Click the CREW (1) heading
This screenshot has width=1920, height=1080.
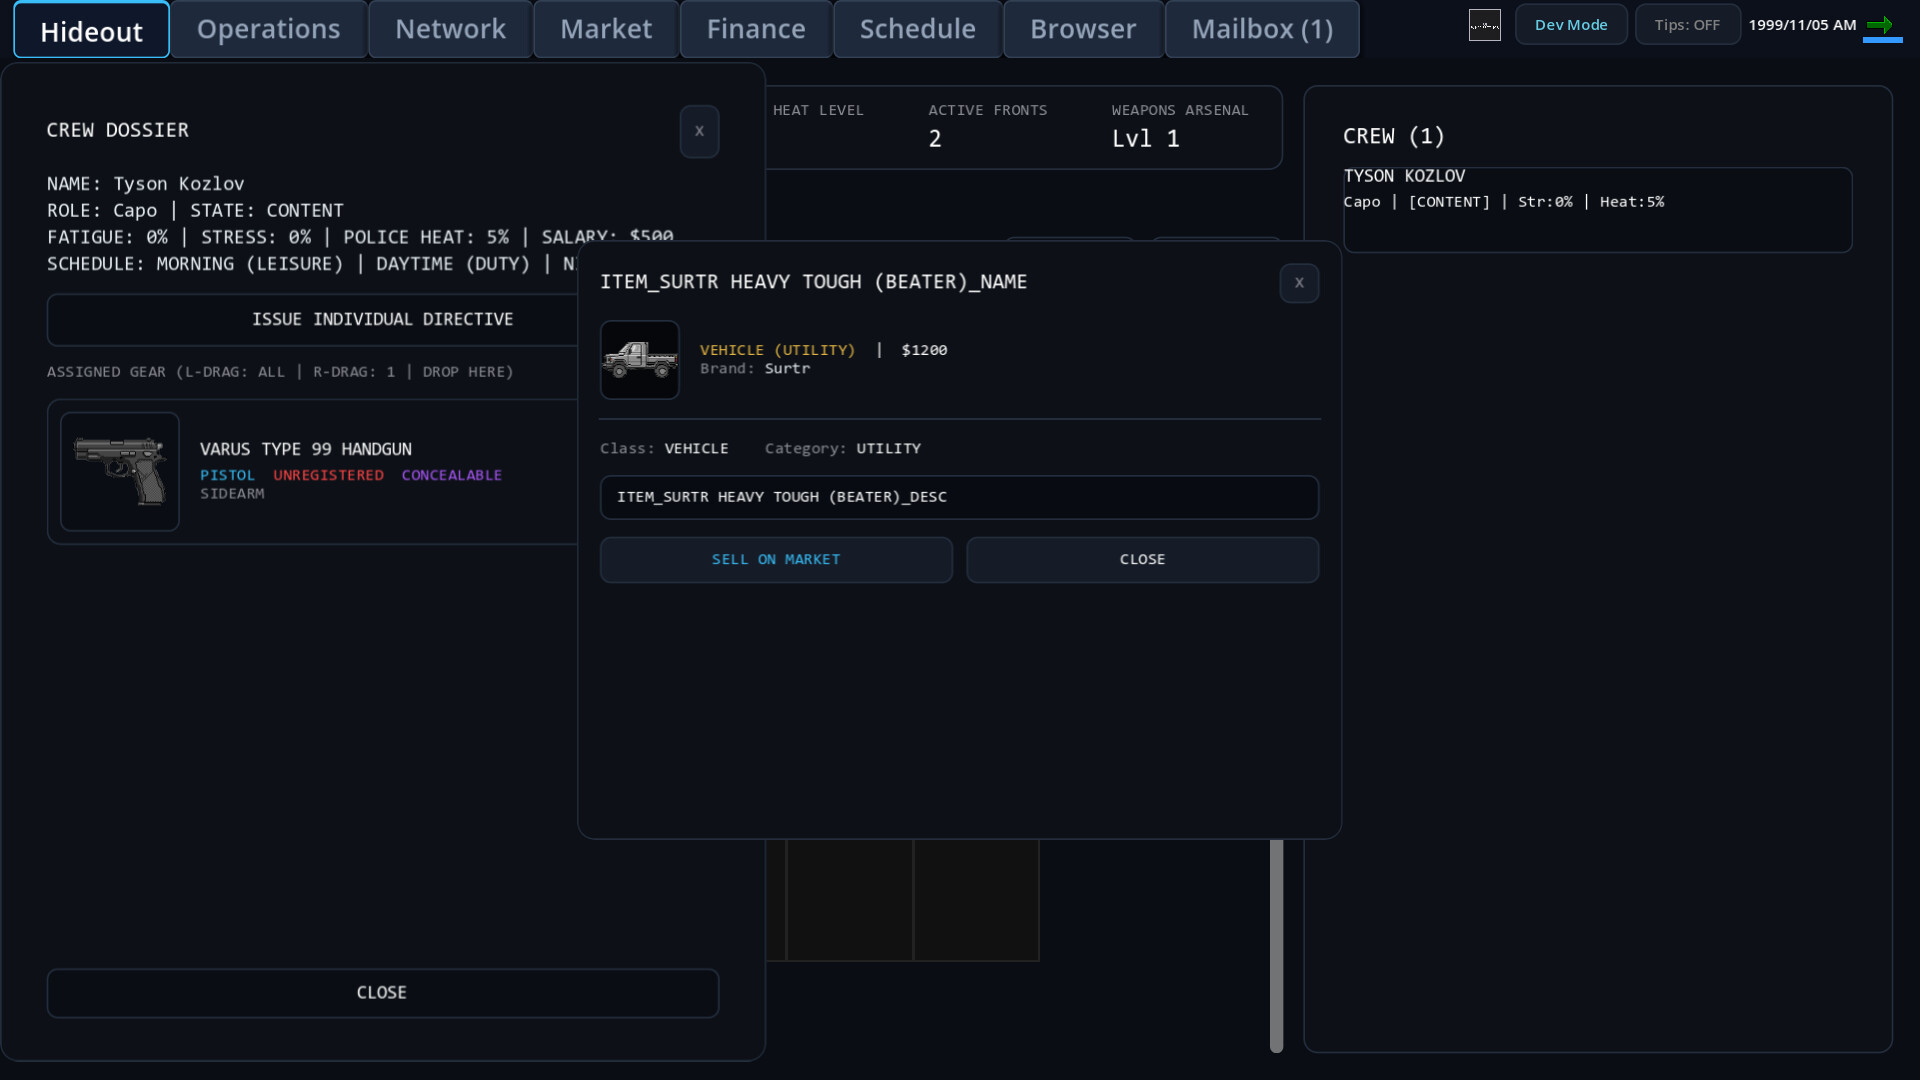tap(1394, 136)
